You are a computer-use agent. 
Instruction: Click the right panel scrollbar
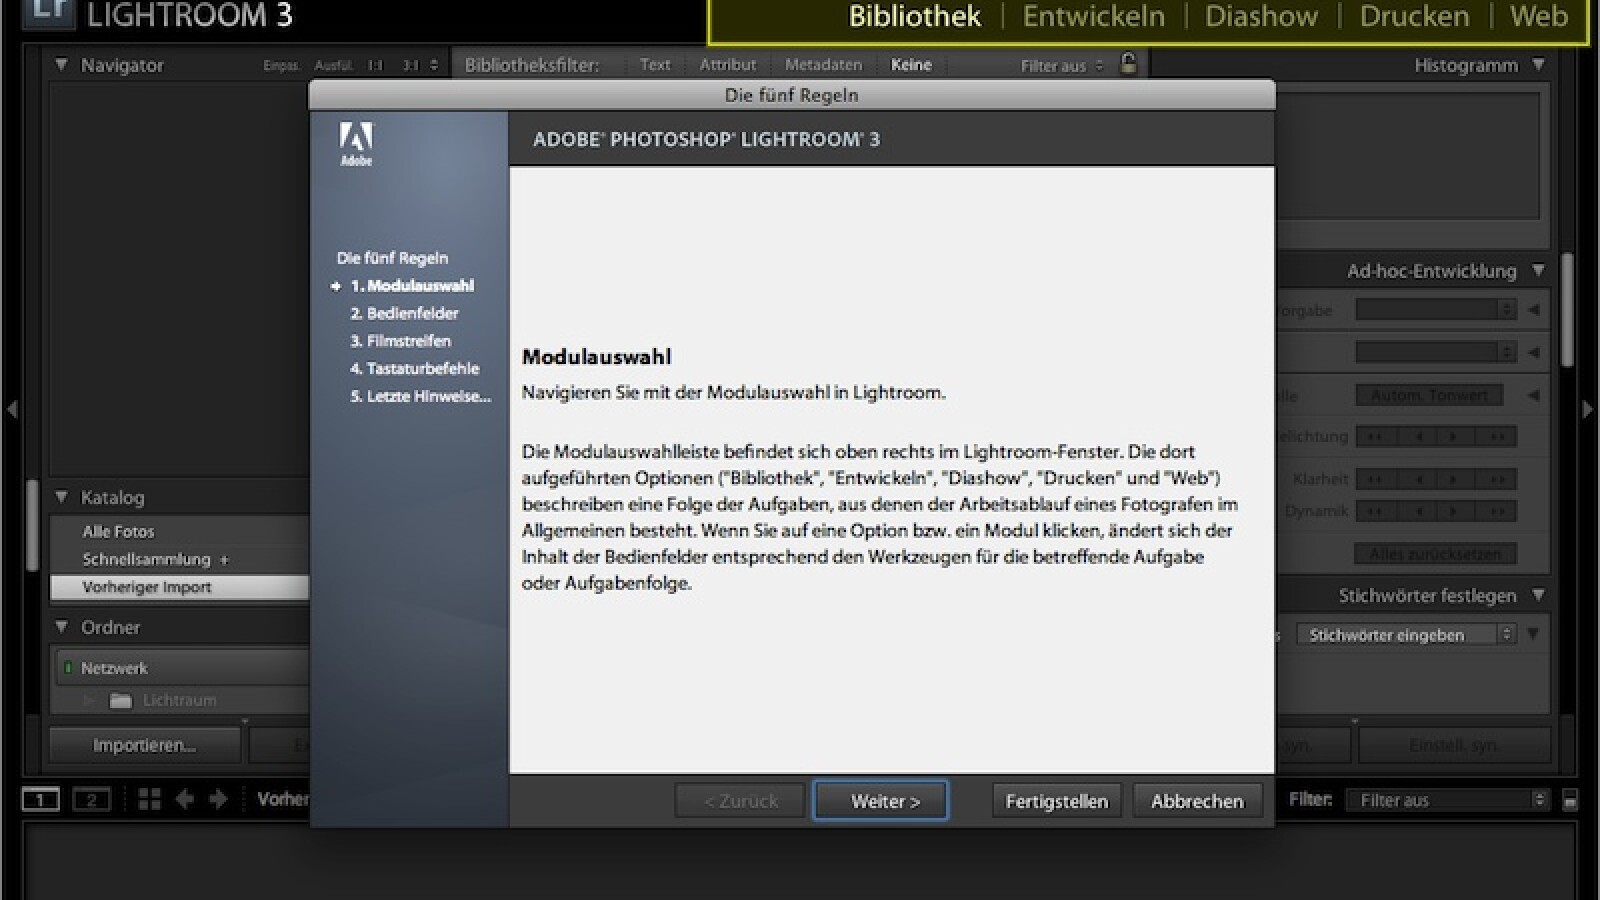tap(1567, 310)
